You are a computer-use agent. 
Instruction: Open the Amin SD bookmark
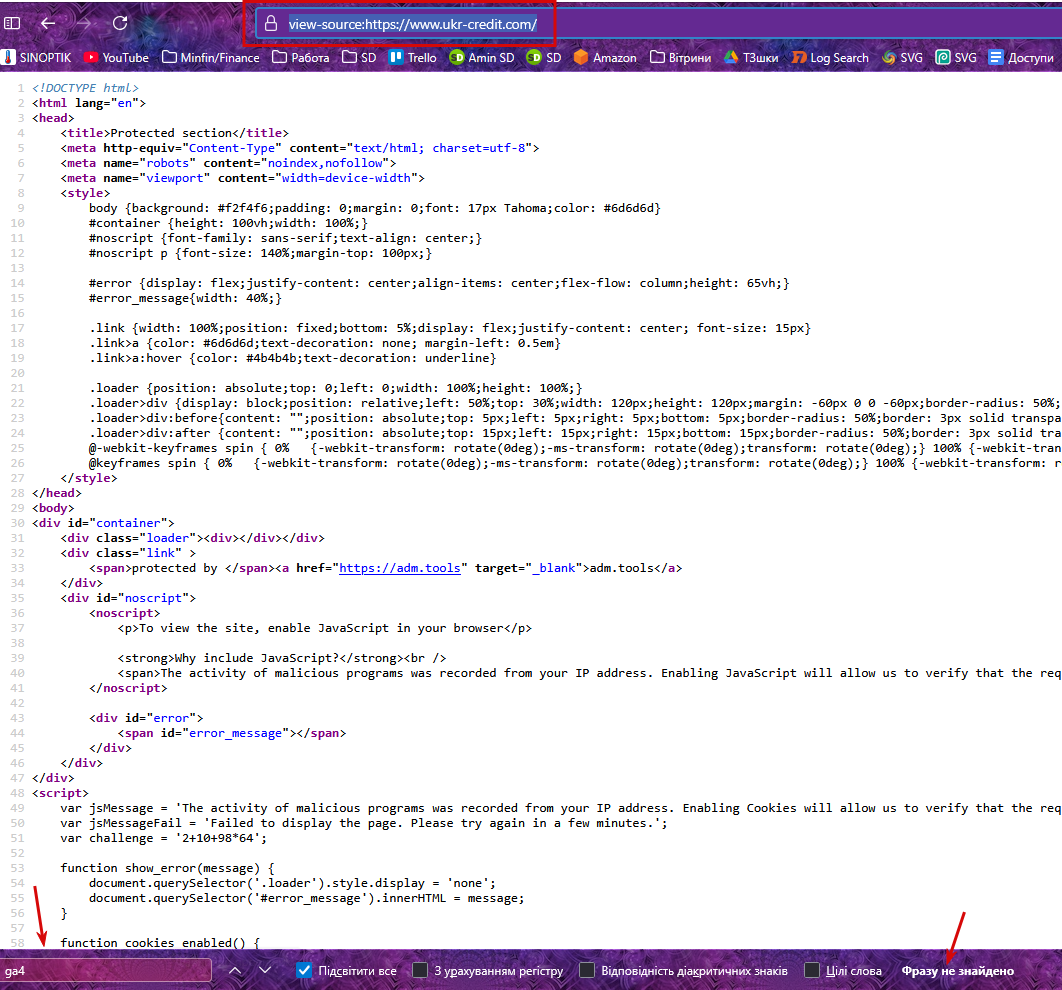click(482, 58)
